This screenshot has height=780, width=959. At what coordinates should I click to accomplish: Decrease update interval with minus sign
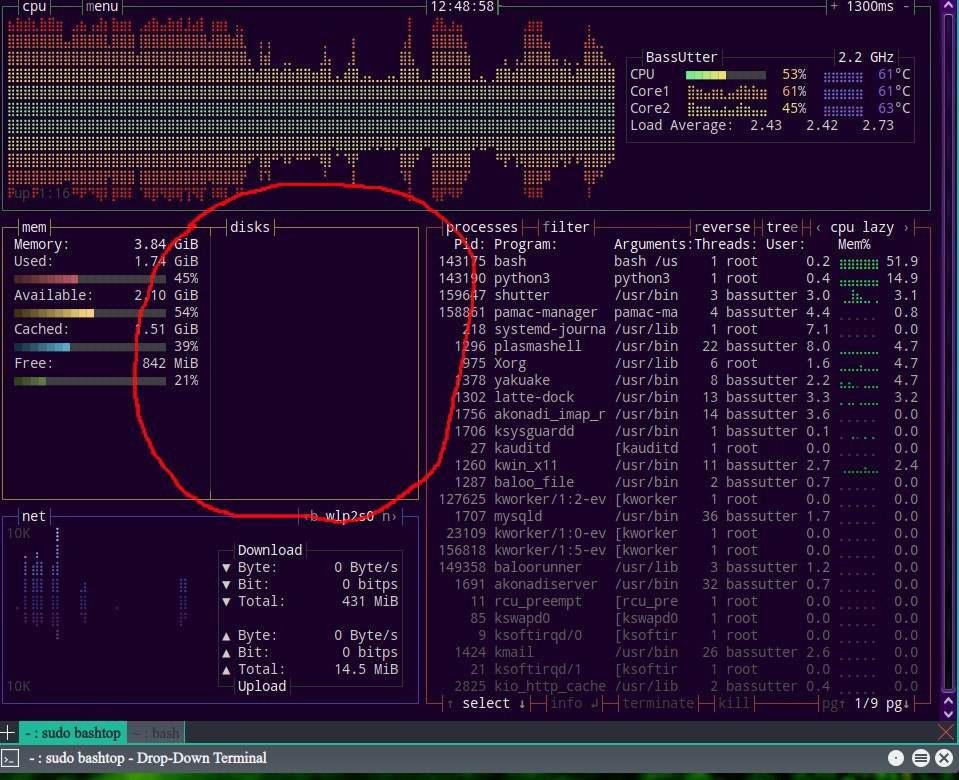pos(906,7)
